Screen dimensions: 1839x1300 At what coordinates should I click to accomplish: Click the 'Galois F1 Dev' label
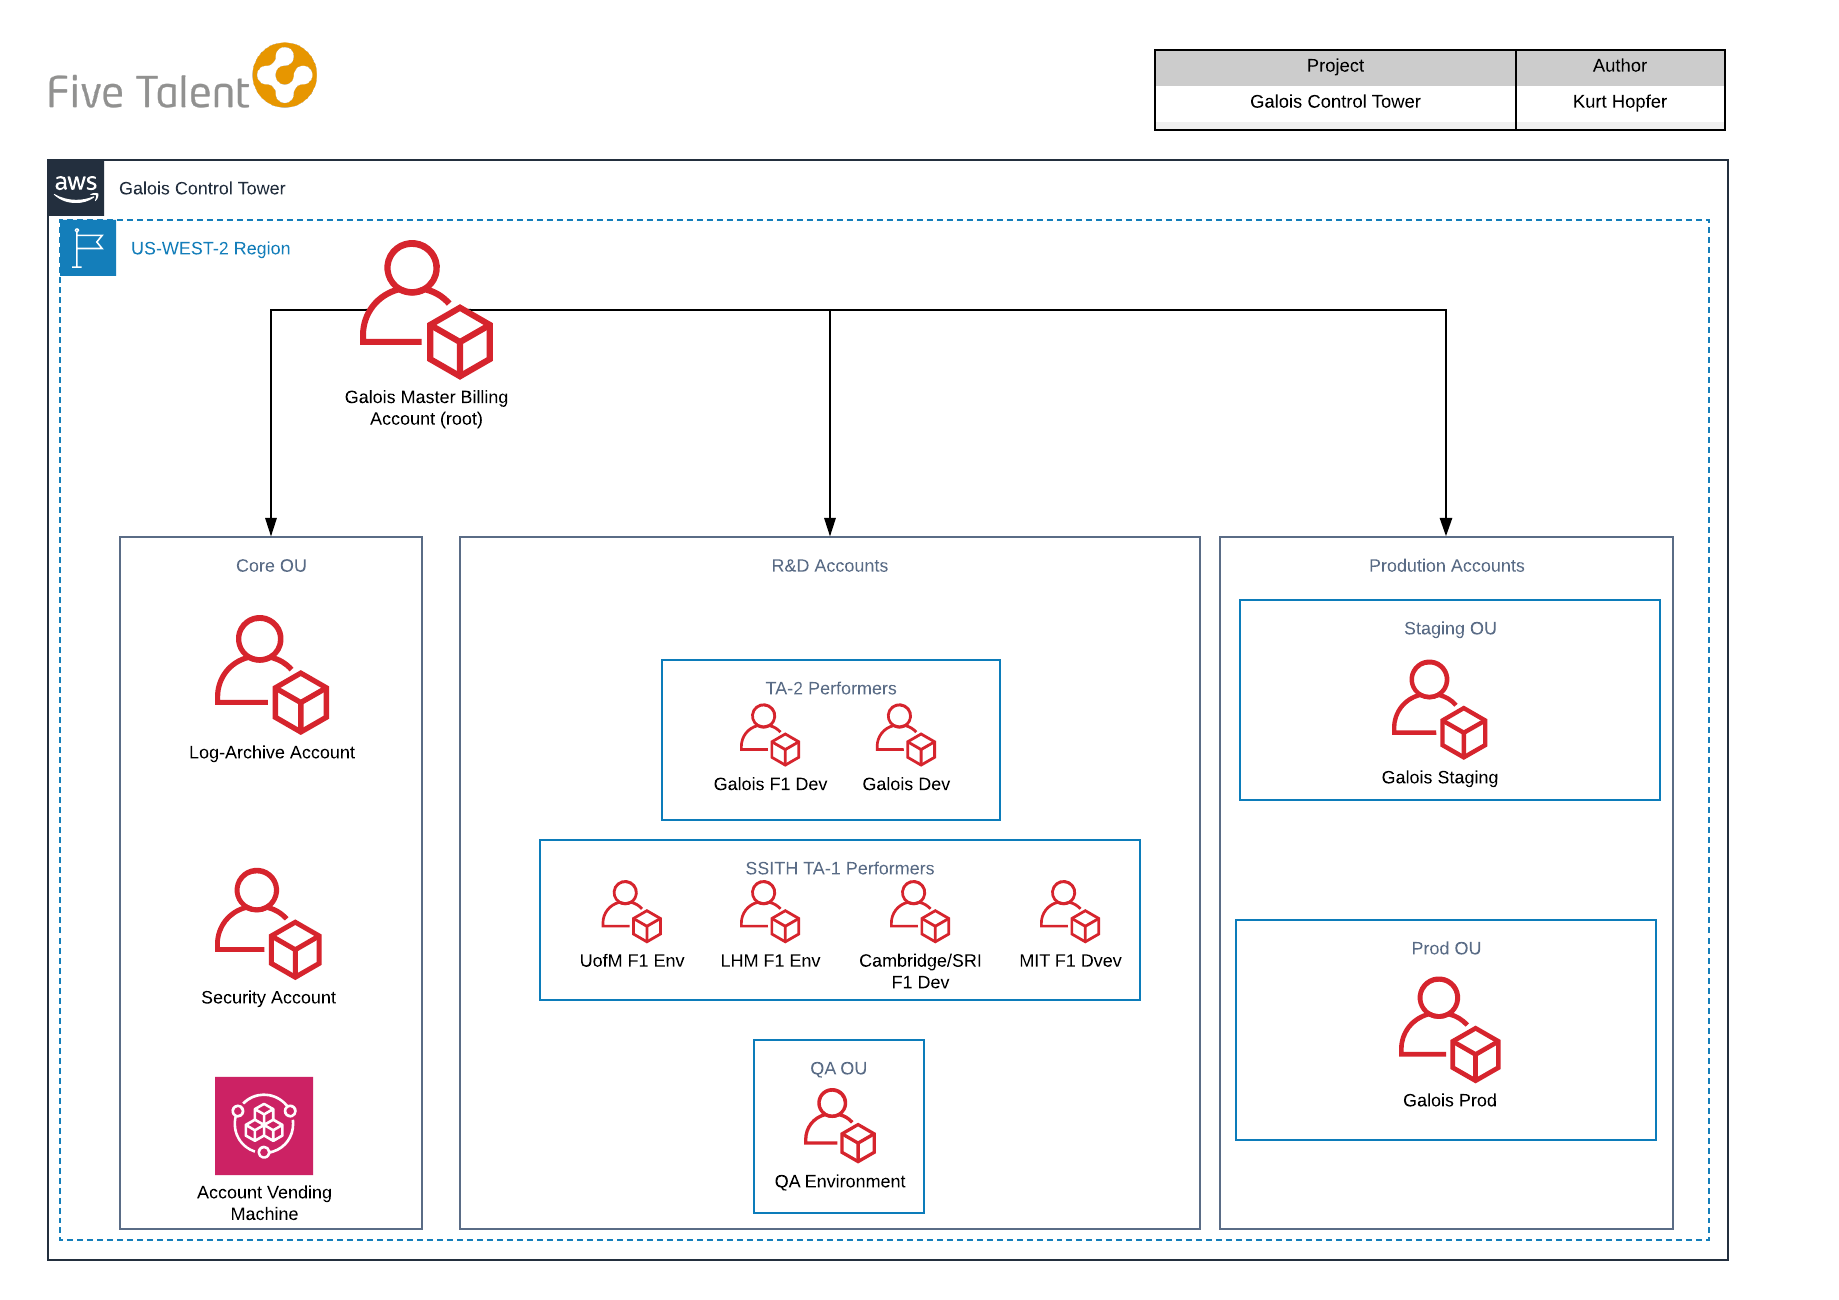(x=770, y=785)
